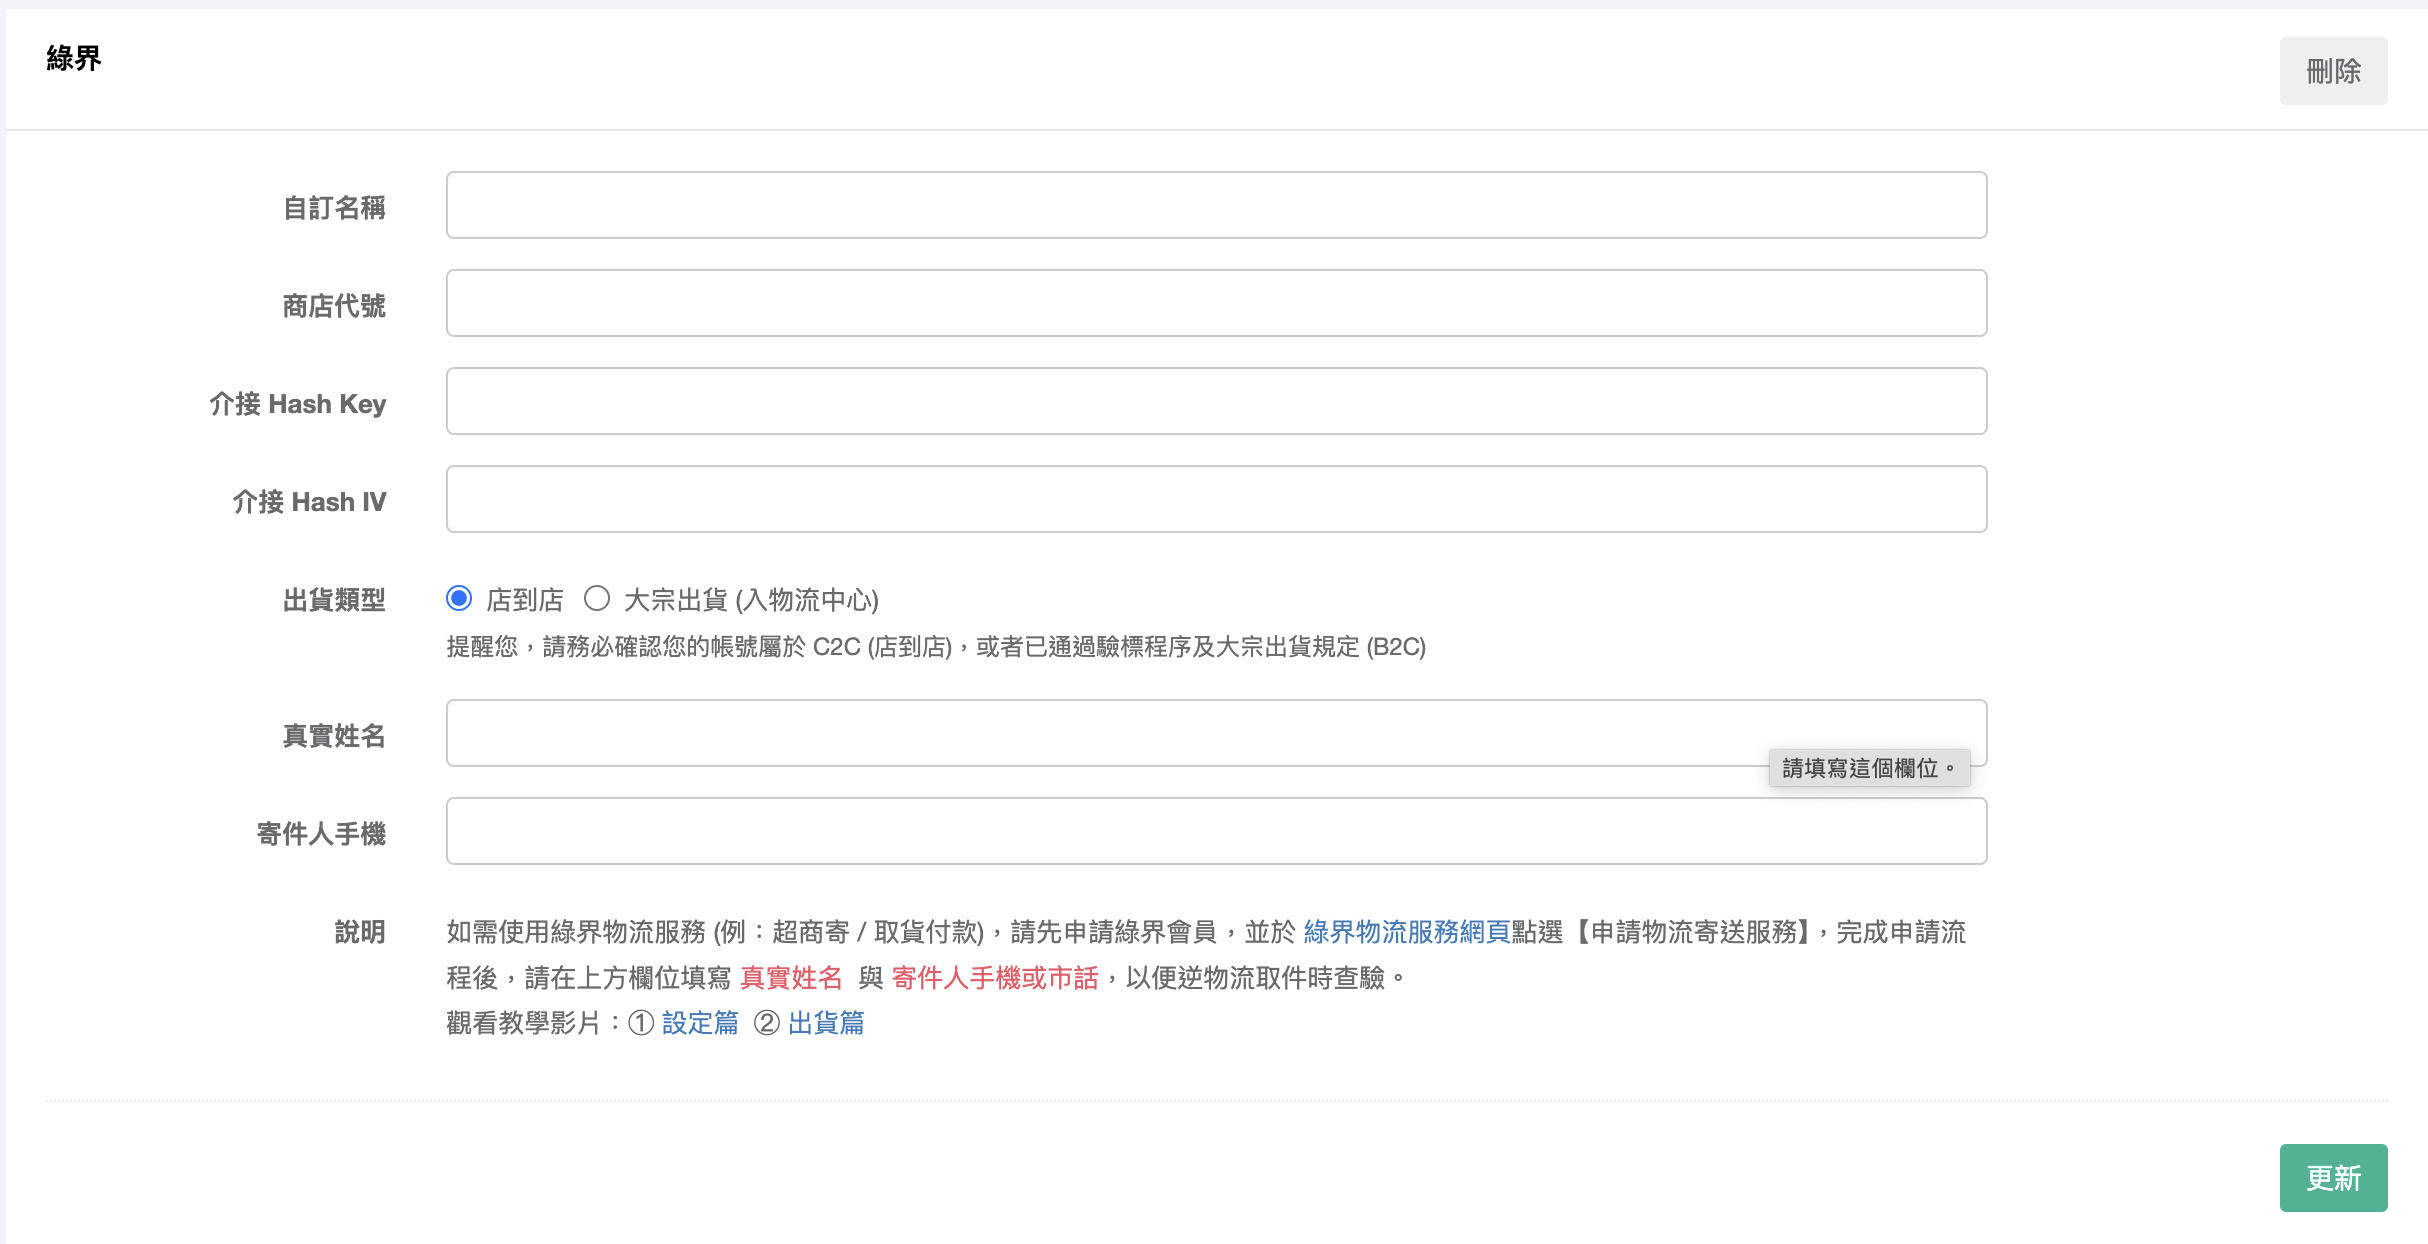Focus the 商店代號 input field
This screenshot has width=2428, height=1244.
pos(1215,303)
